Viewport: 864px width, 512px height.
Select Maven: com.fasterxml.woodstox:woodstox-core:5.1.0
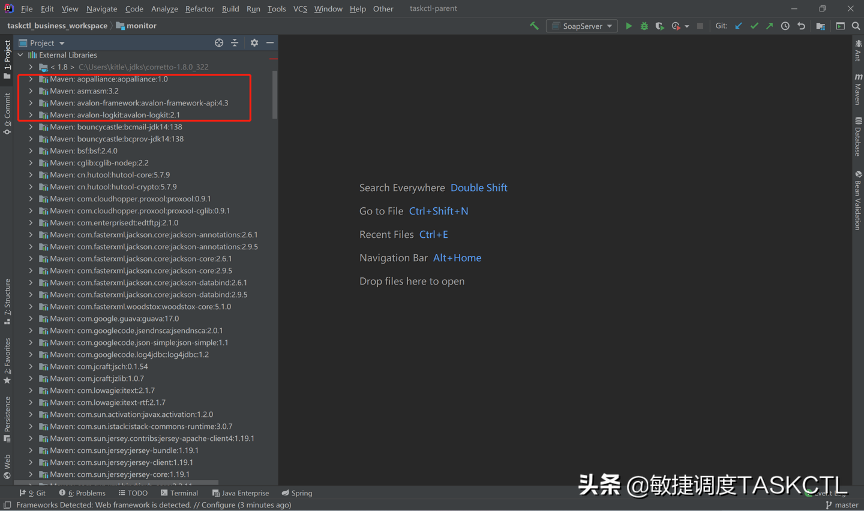[x=141, y=306]
